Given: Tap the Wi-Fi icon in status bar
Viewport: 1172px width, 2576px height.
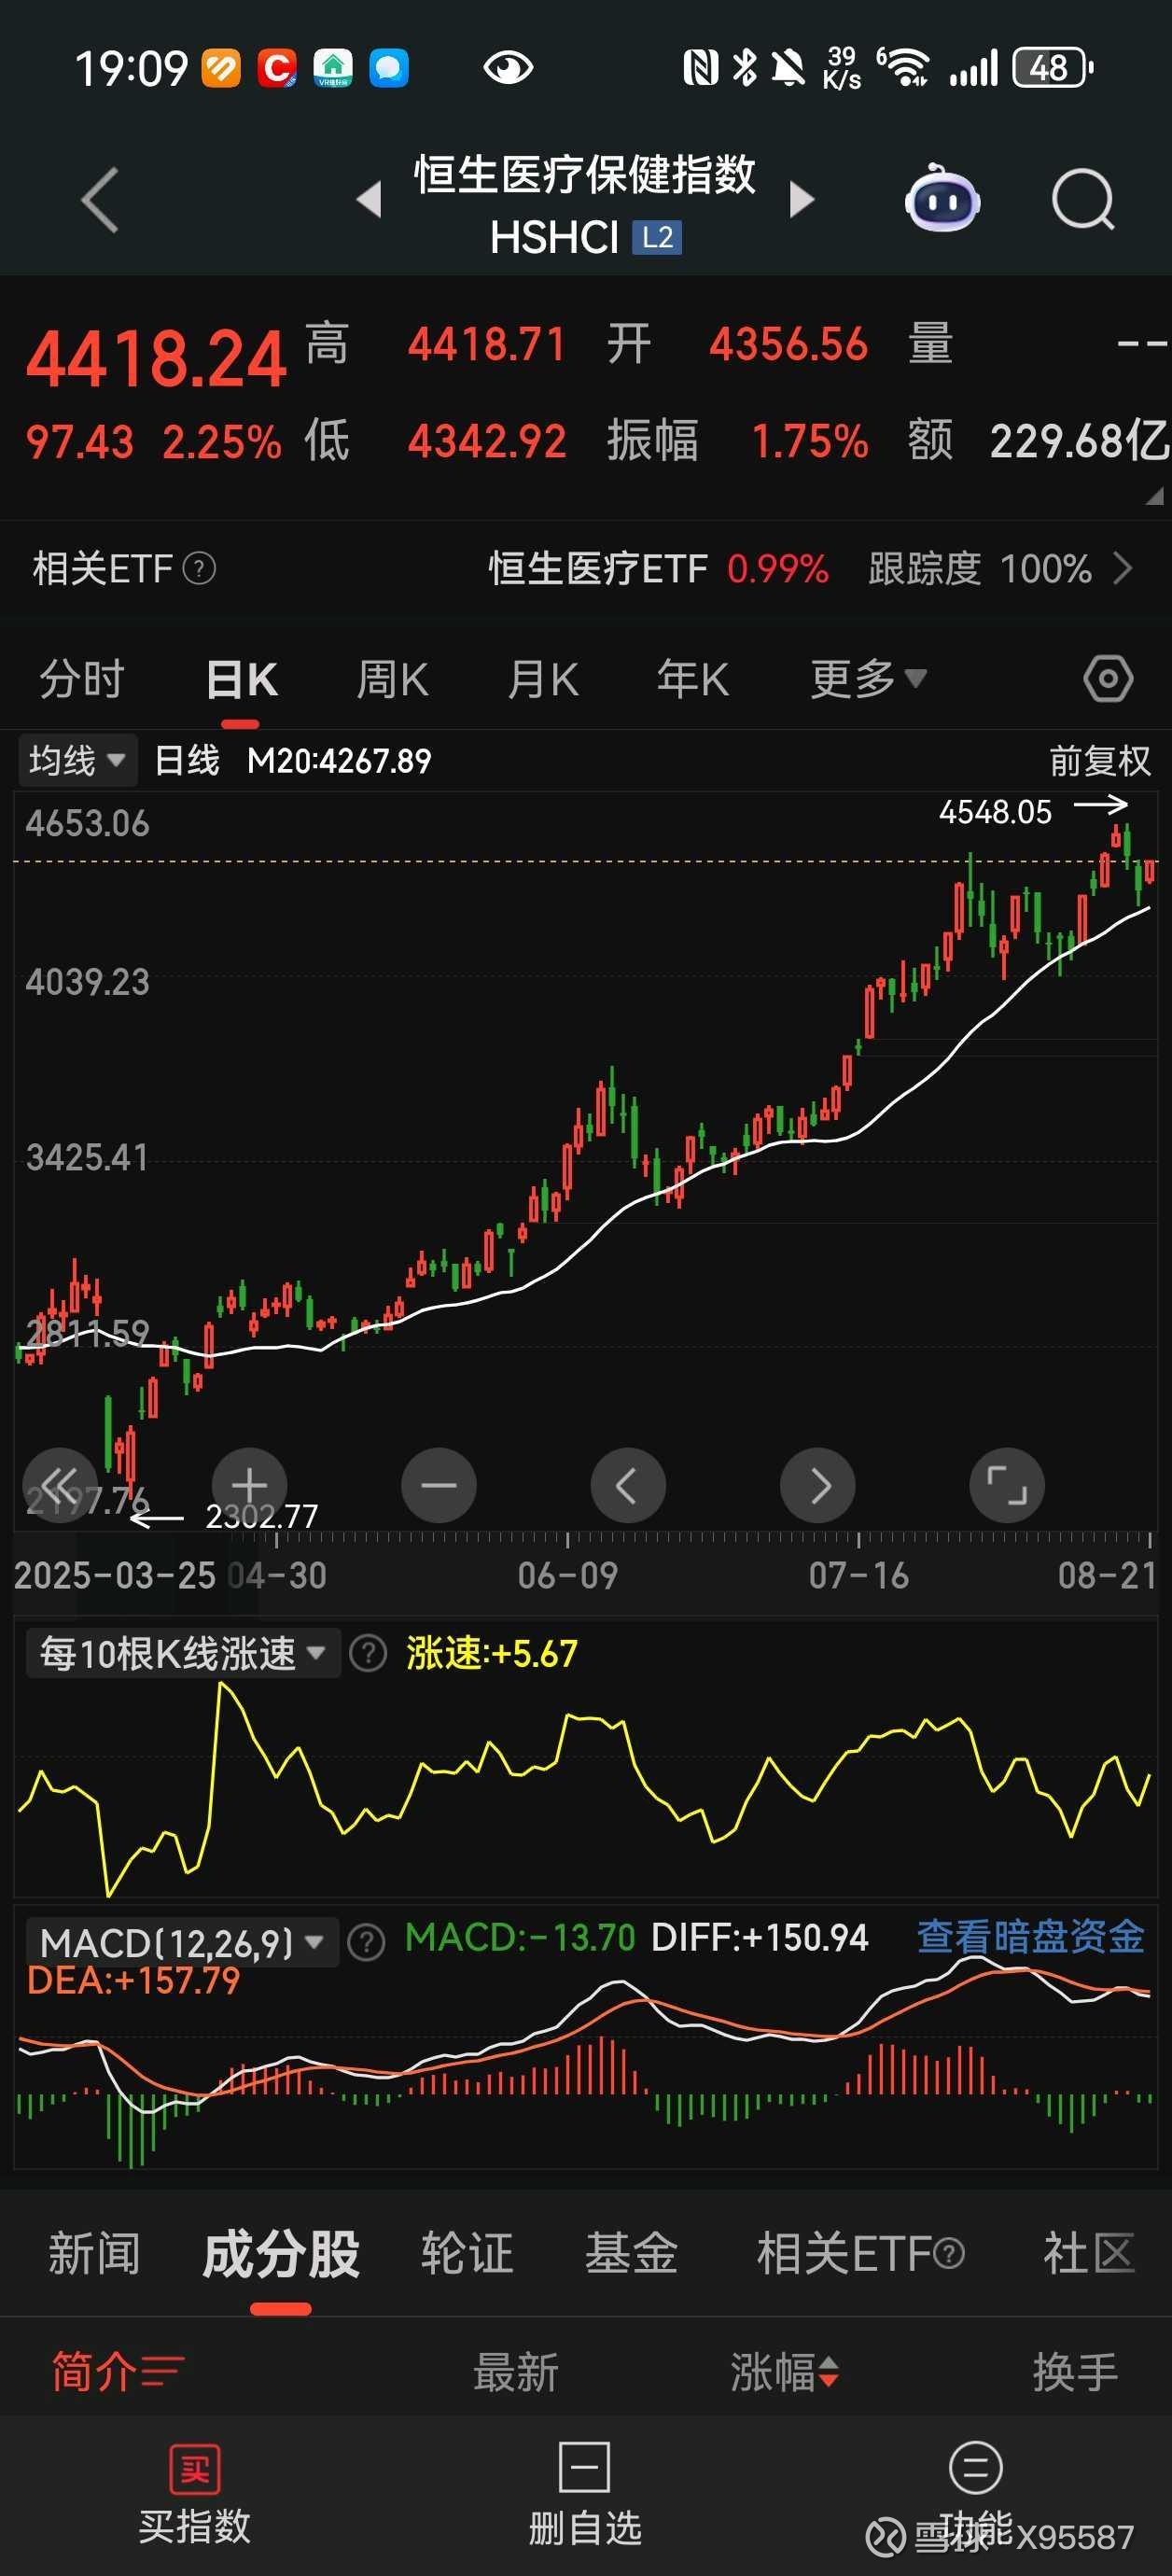Looking at the screenshot, I should (904, 68).
